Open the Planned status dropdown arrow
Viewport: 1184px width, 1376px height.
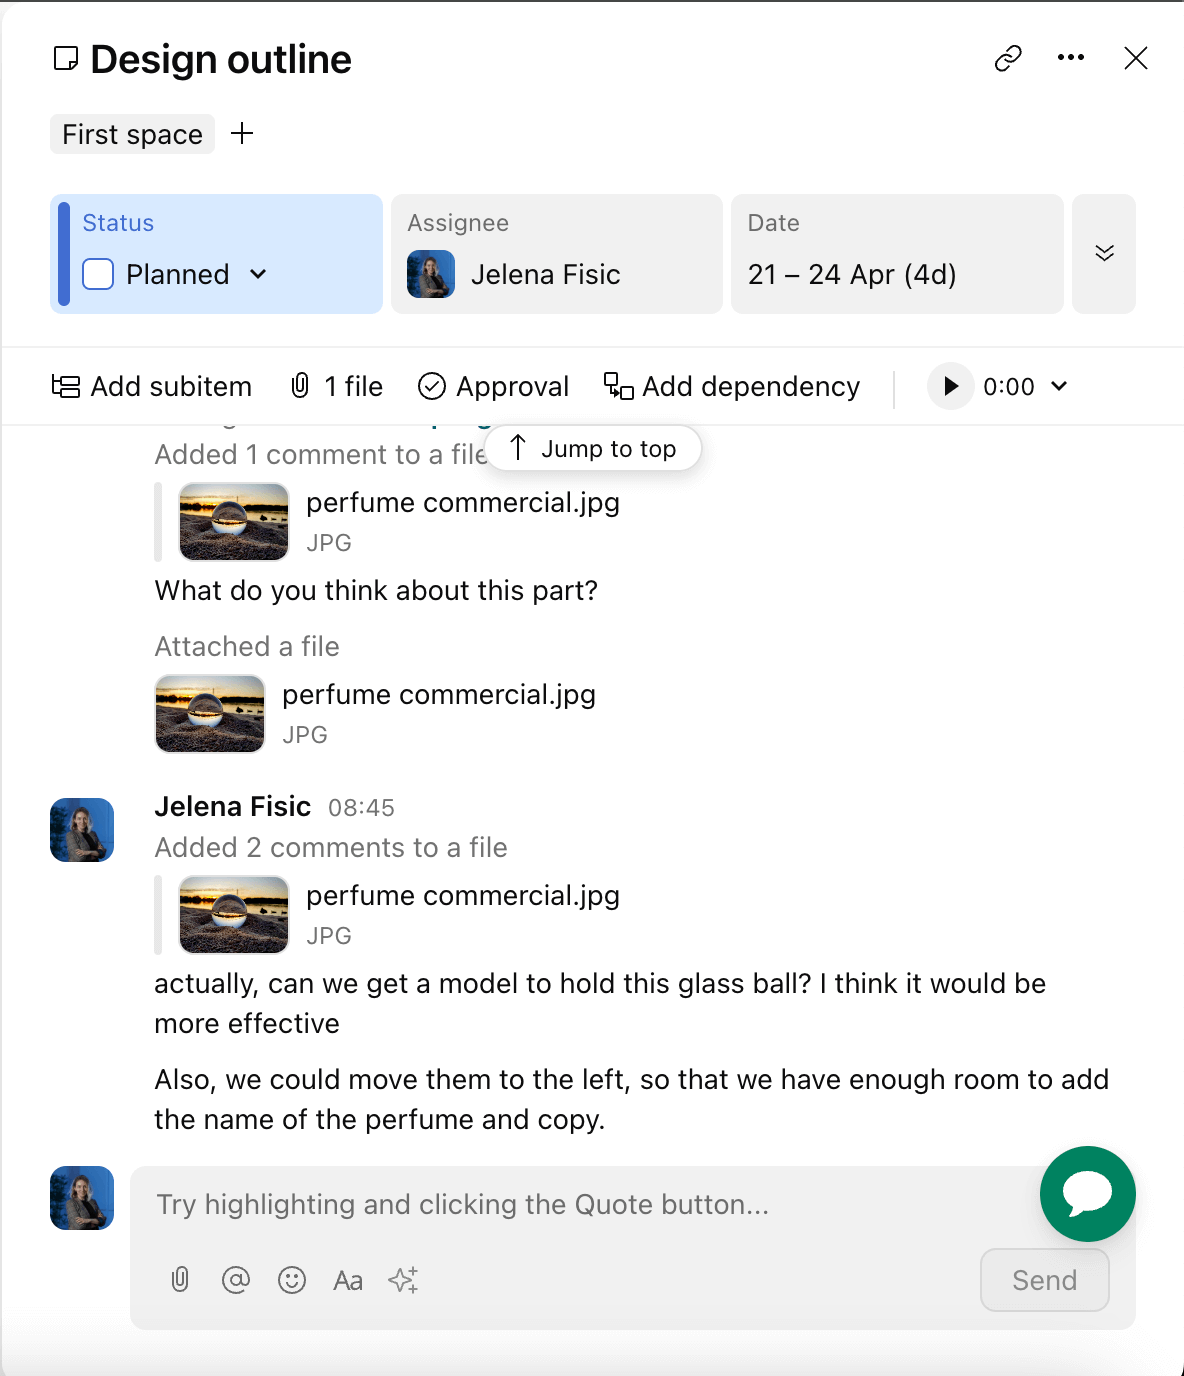[258, 274]
